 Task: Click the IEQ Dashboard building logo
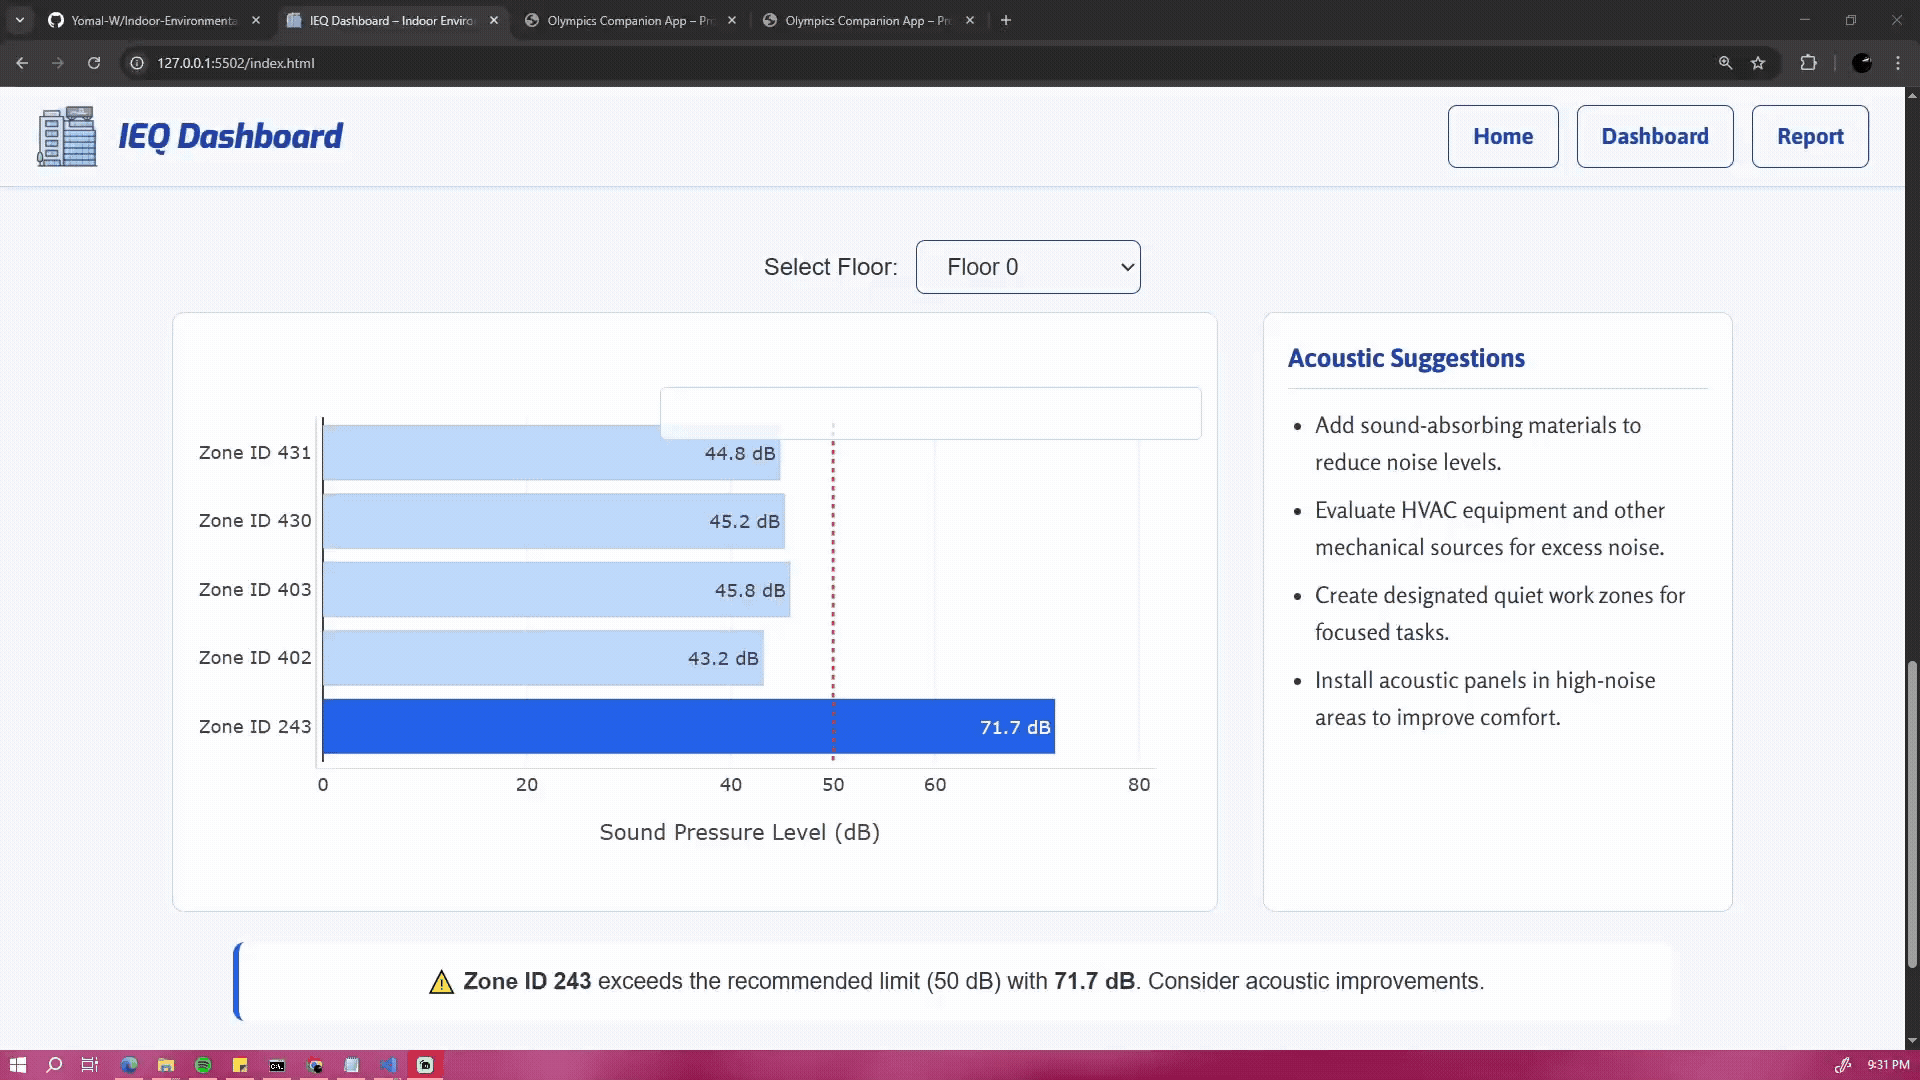[x=67, y=136]
